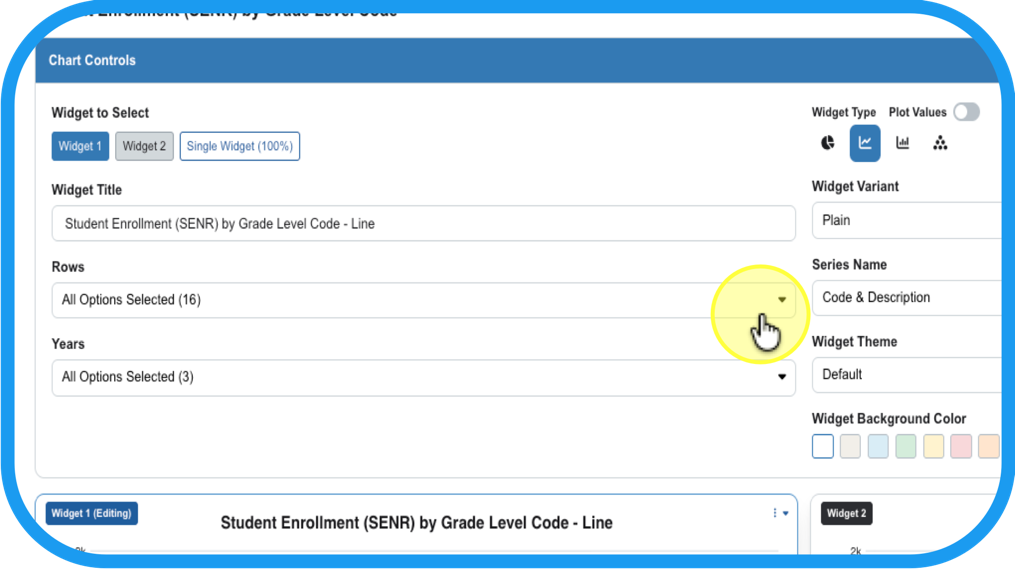Select the pink background color swatch
Image resolution: width=1015 pixels, height=569 pixels.
point(961,446)
